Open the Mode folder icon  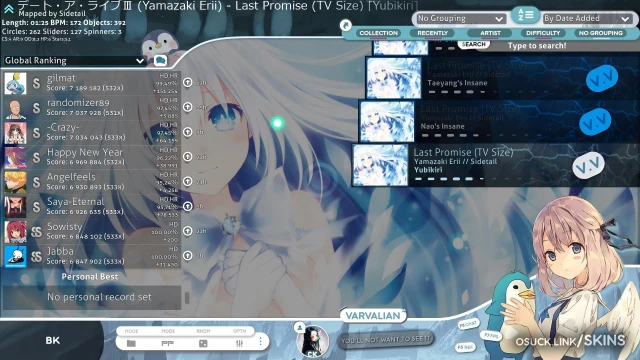click(131, 343)
